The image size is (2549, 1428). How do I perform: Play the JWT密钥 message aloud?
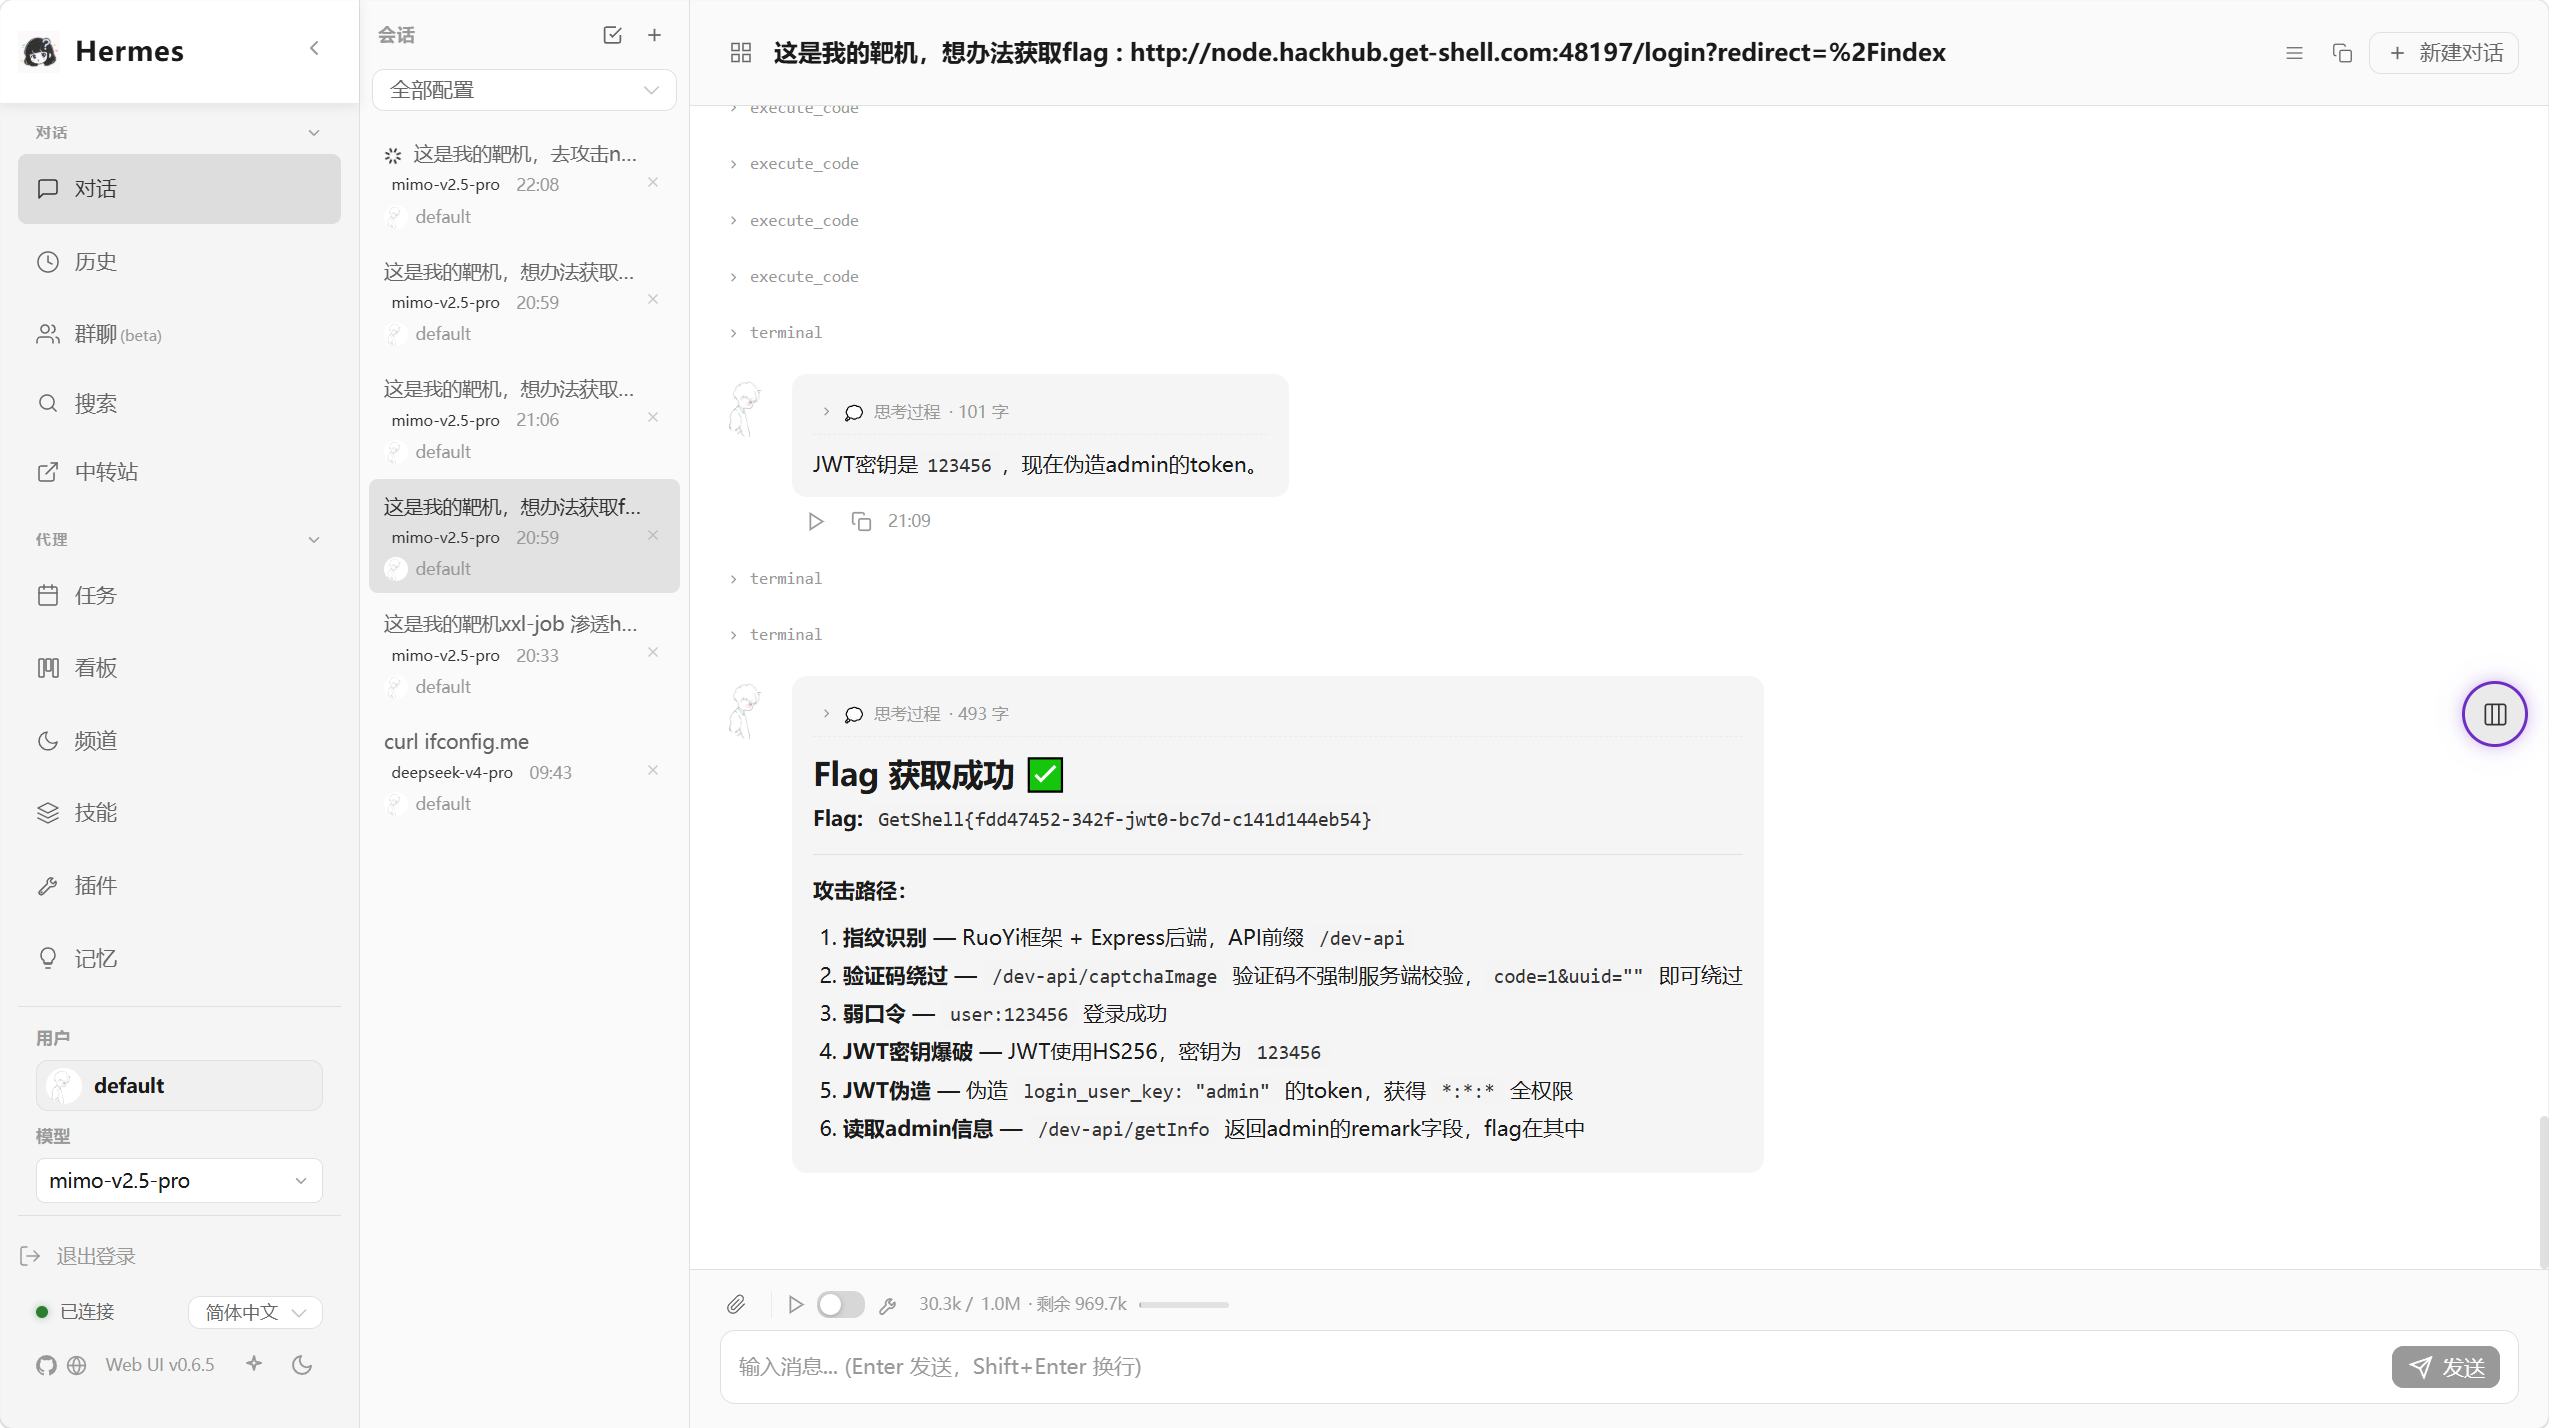tap(816, 521)
